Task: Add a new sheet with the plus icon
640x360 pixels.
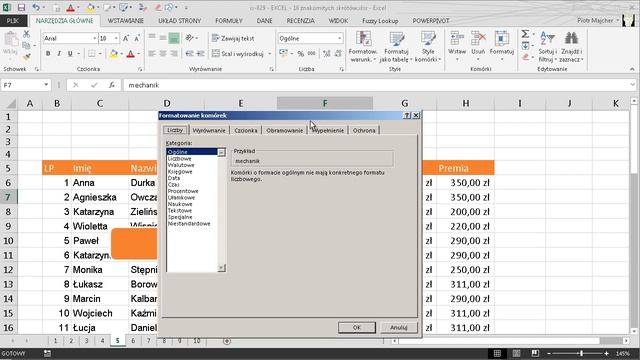Action: (227, 341)
